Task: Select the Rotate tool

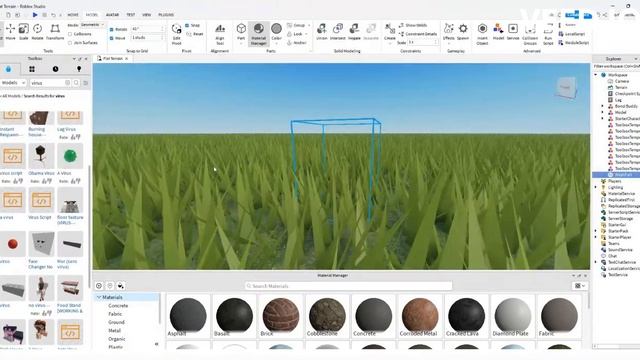Action: (38, 32)
